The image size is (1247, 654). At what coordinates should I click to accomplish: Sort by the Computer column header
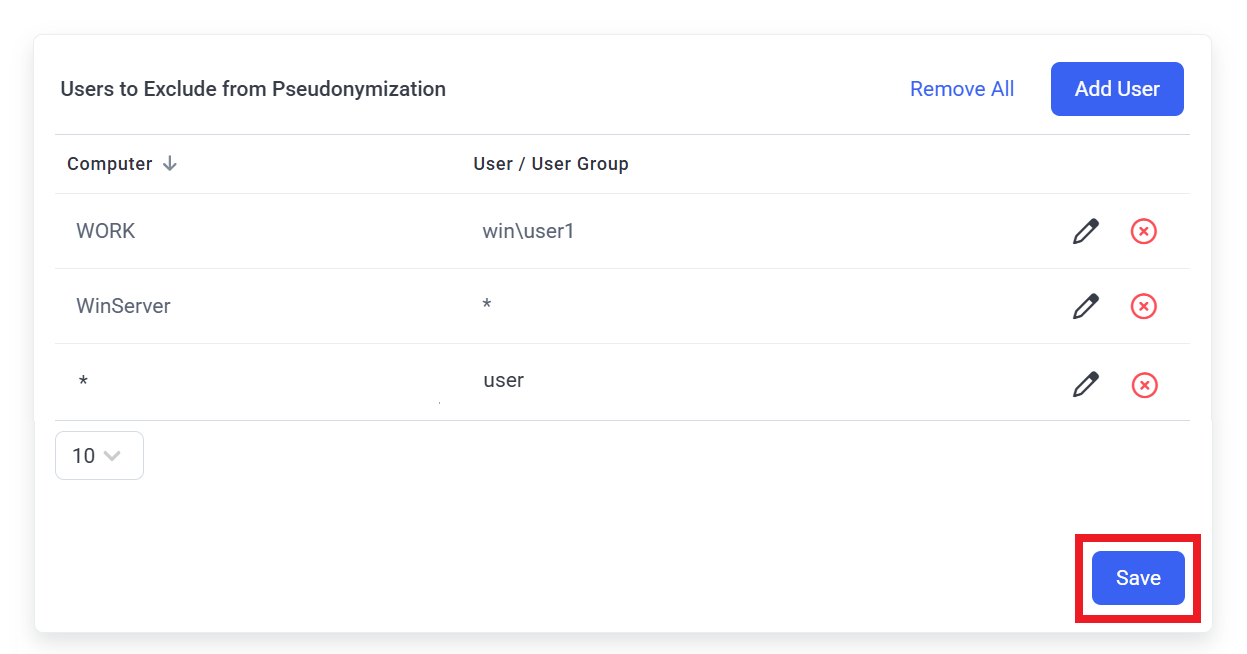click(110, 164)
